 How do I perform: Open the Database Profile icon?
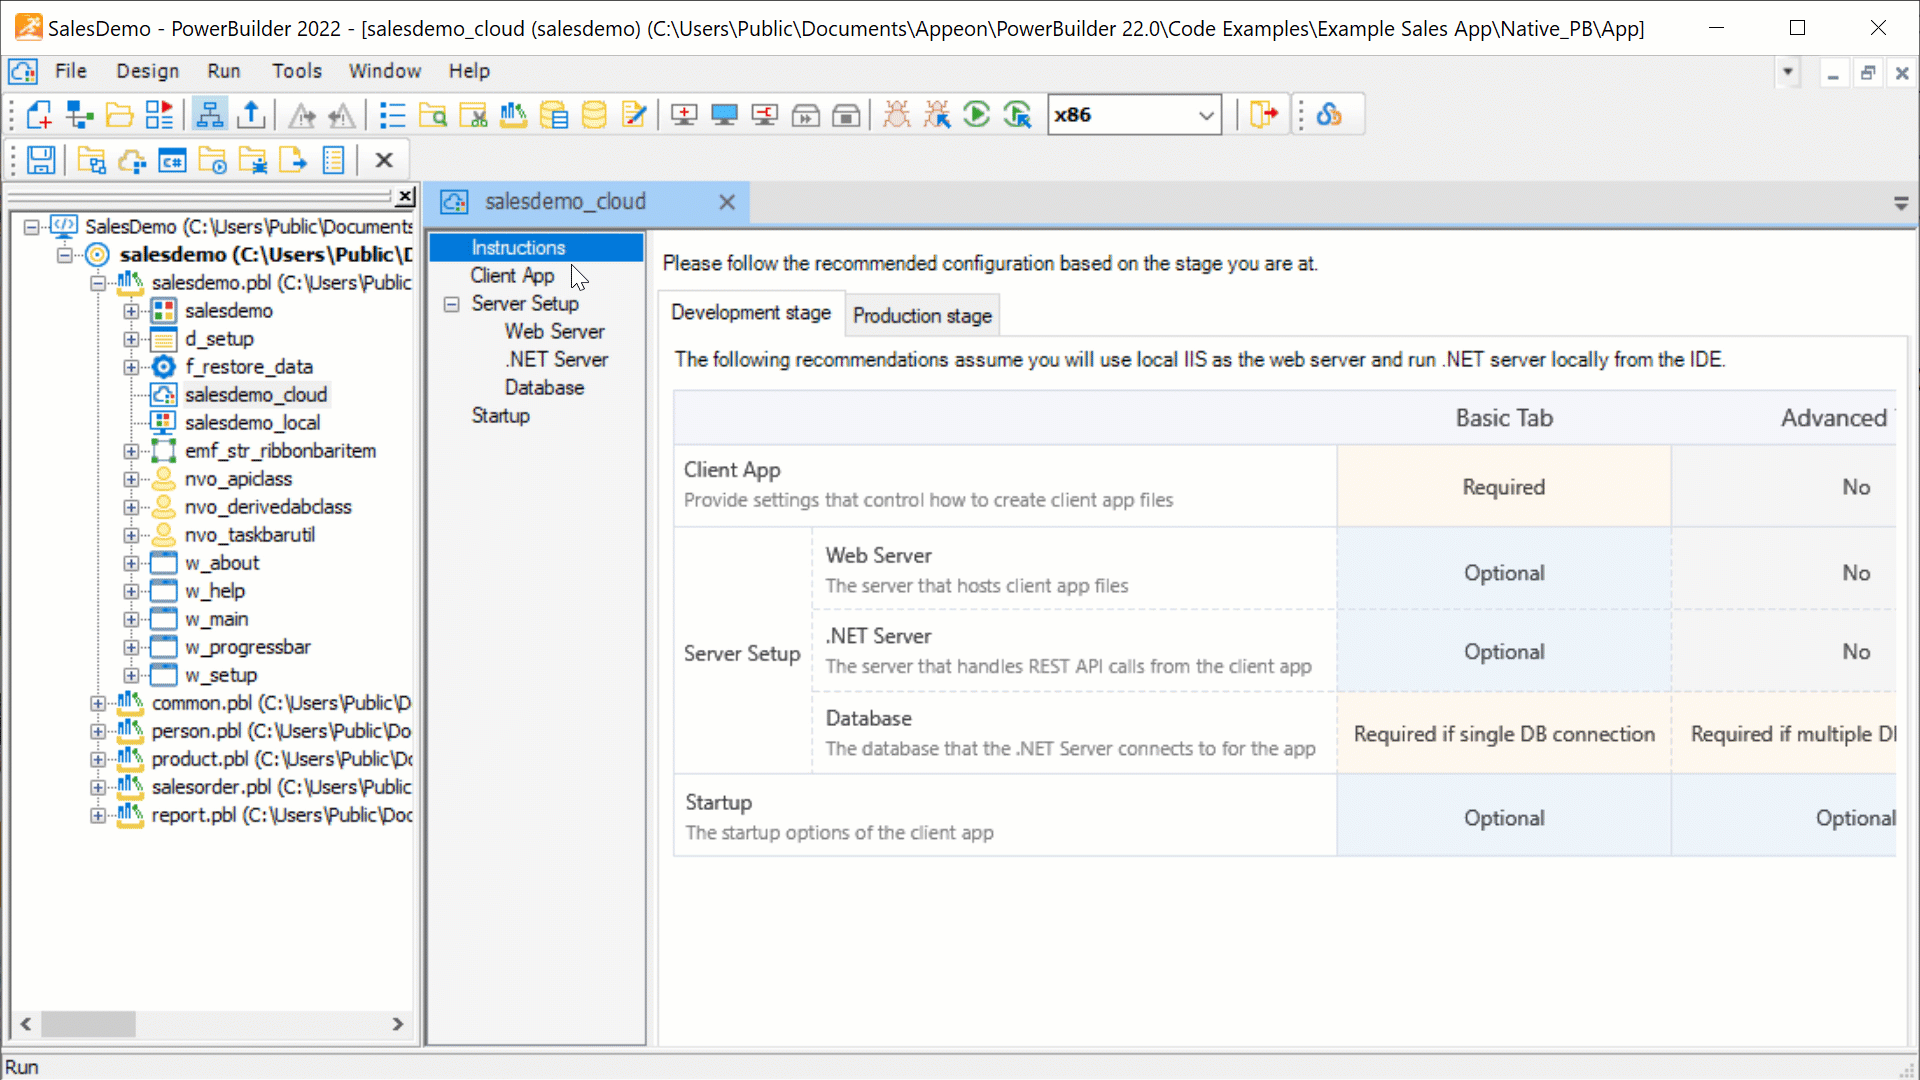553,115
